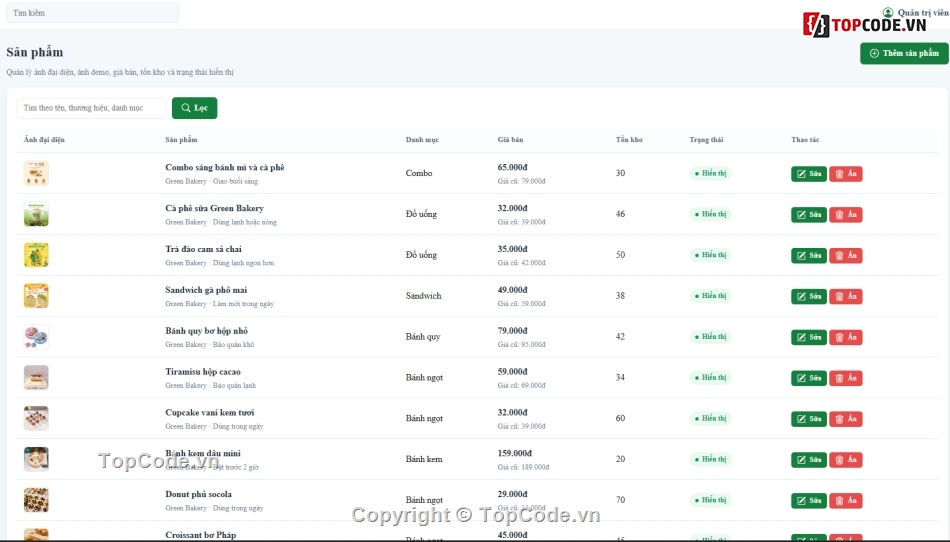Click the 'Sản phẩm' column header

click(181, 140)
